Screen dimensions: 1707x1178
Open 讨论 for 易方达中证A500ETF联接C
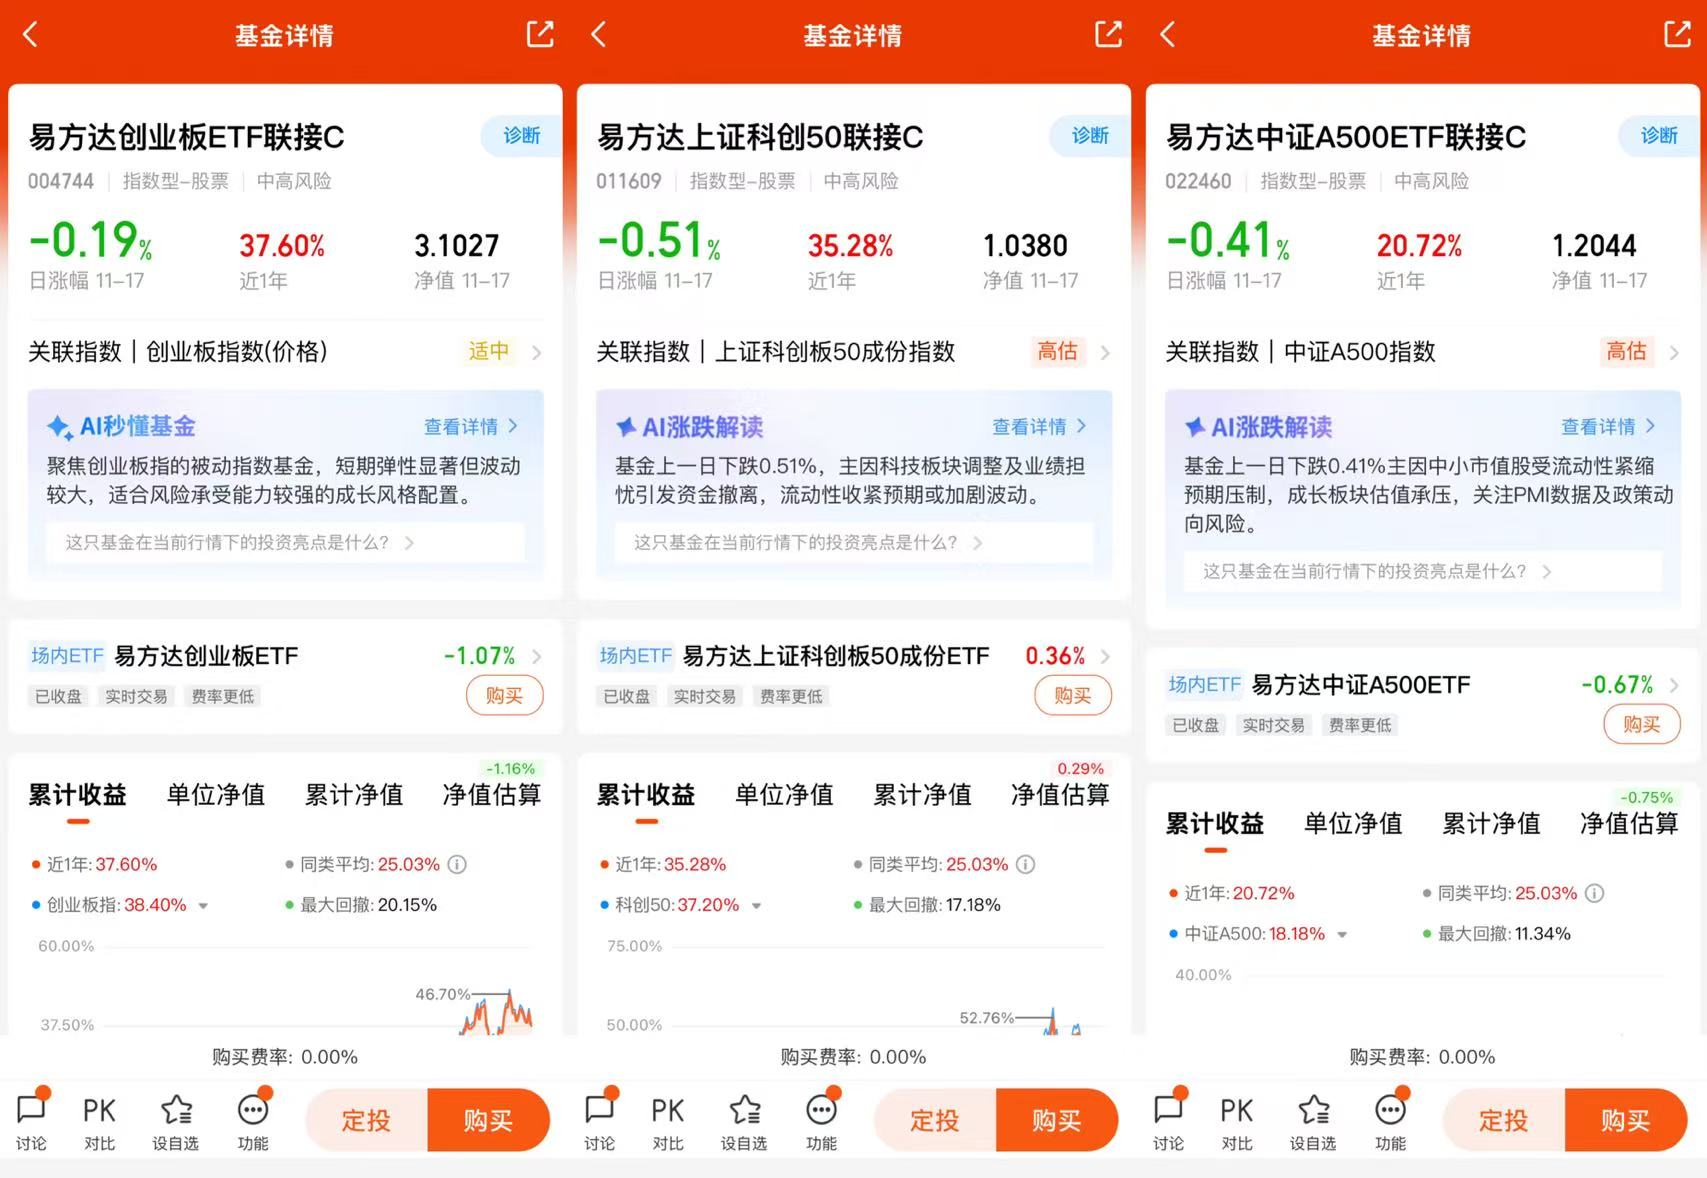pyautogui.click(x=1169, y=1120)
